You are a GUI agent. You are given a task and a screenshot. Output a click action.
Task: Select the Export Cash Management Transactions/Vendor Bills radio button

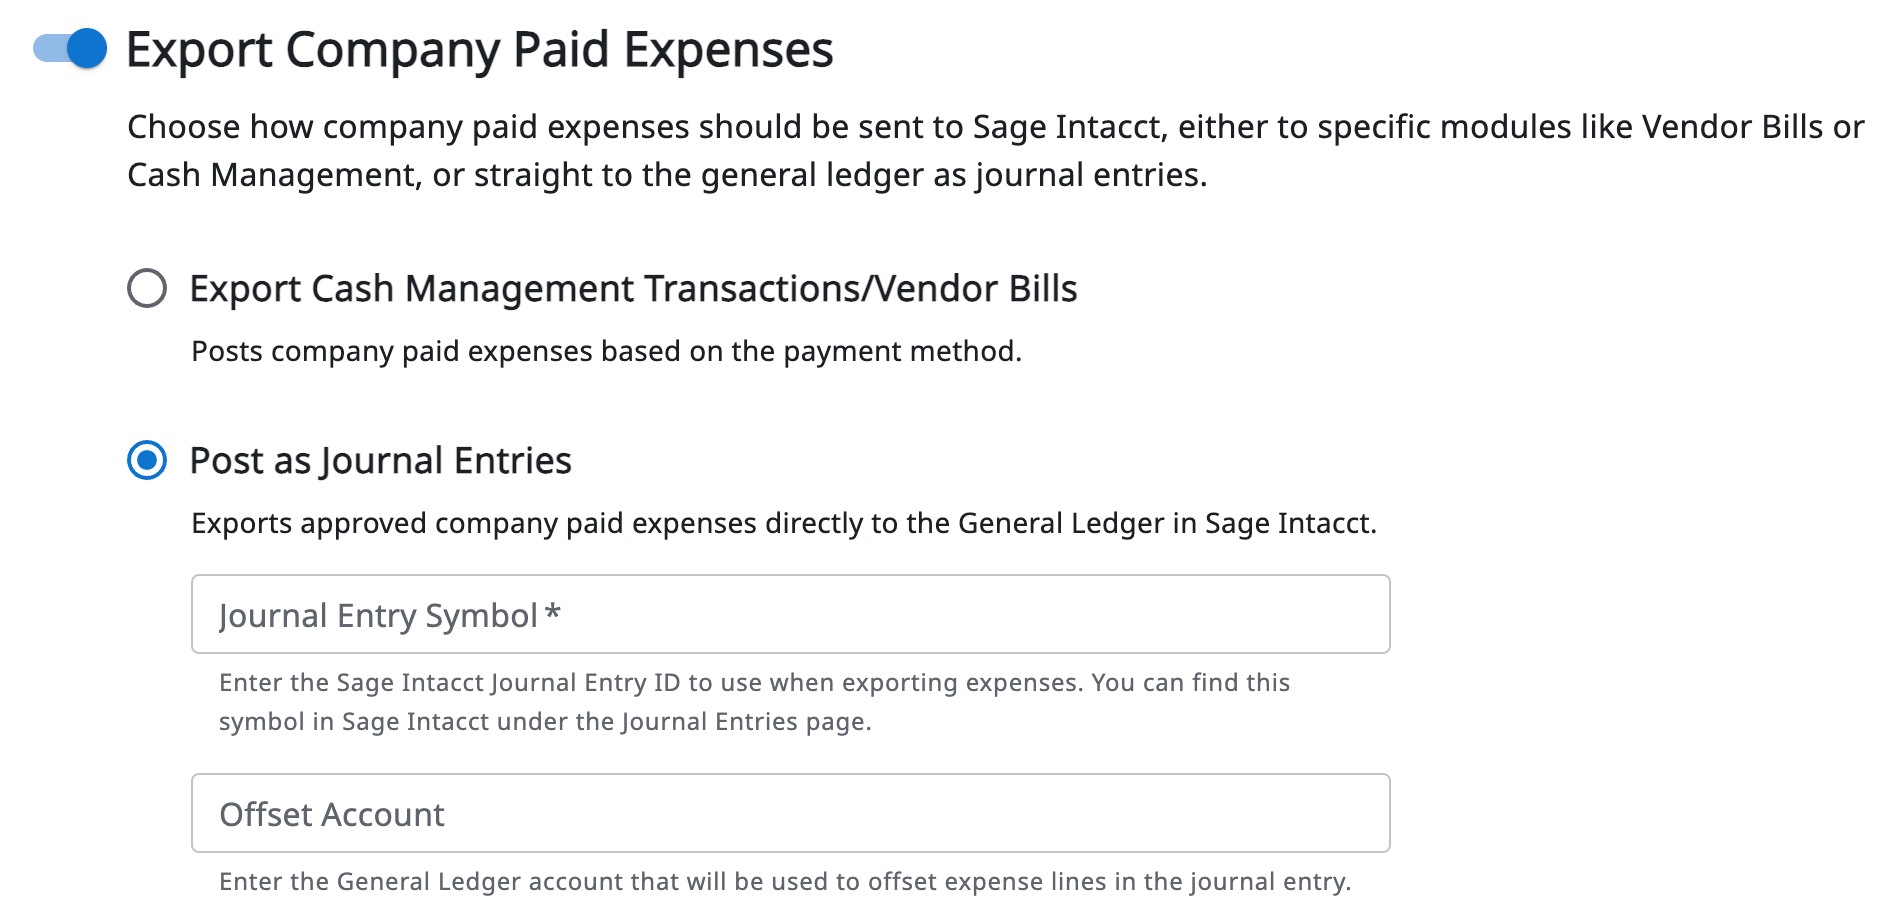[147, 288]
